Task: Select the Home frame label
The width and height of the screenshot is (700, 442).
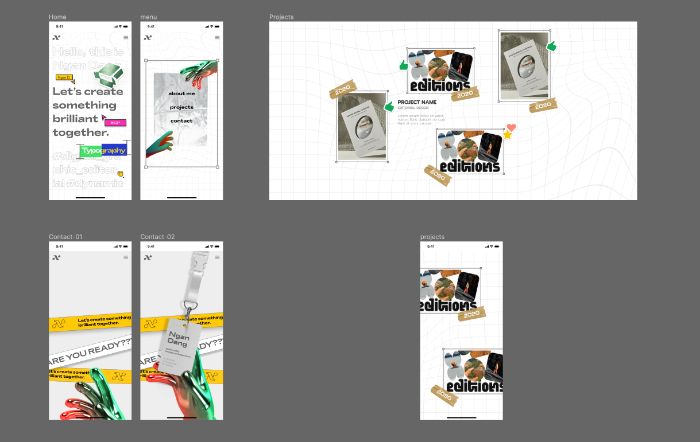Action: tap(57, 17)
